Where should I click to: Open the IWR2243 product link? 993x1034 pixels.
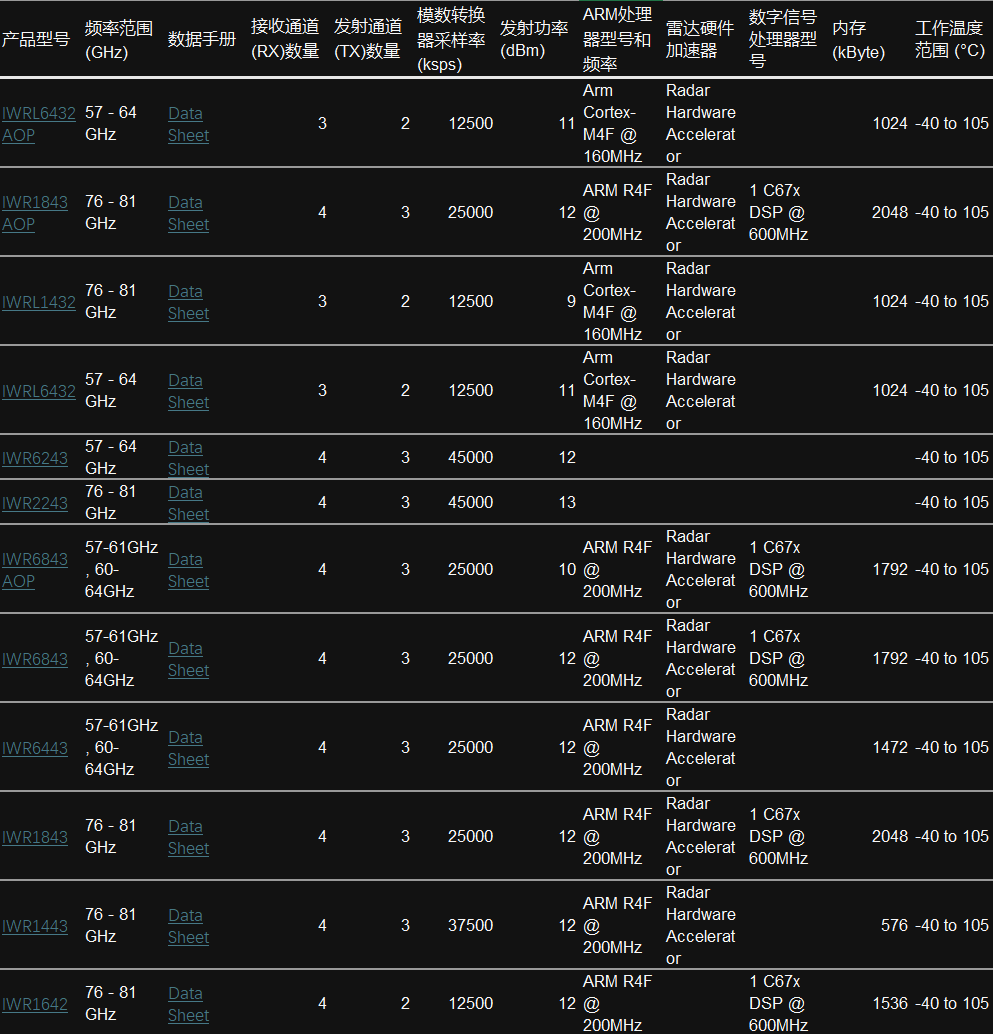(x=34, y=503)
